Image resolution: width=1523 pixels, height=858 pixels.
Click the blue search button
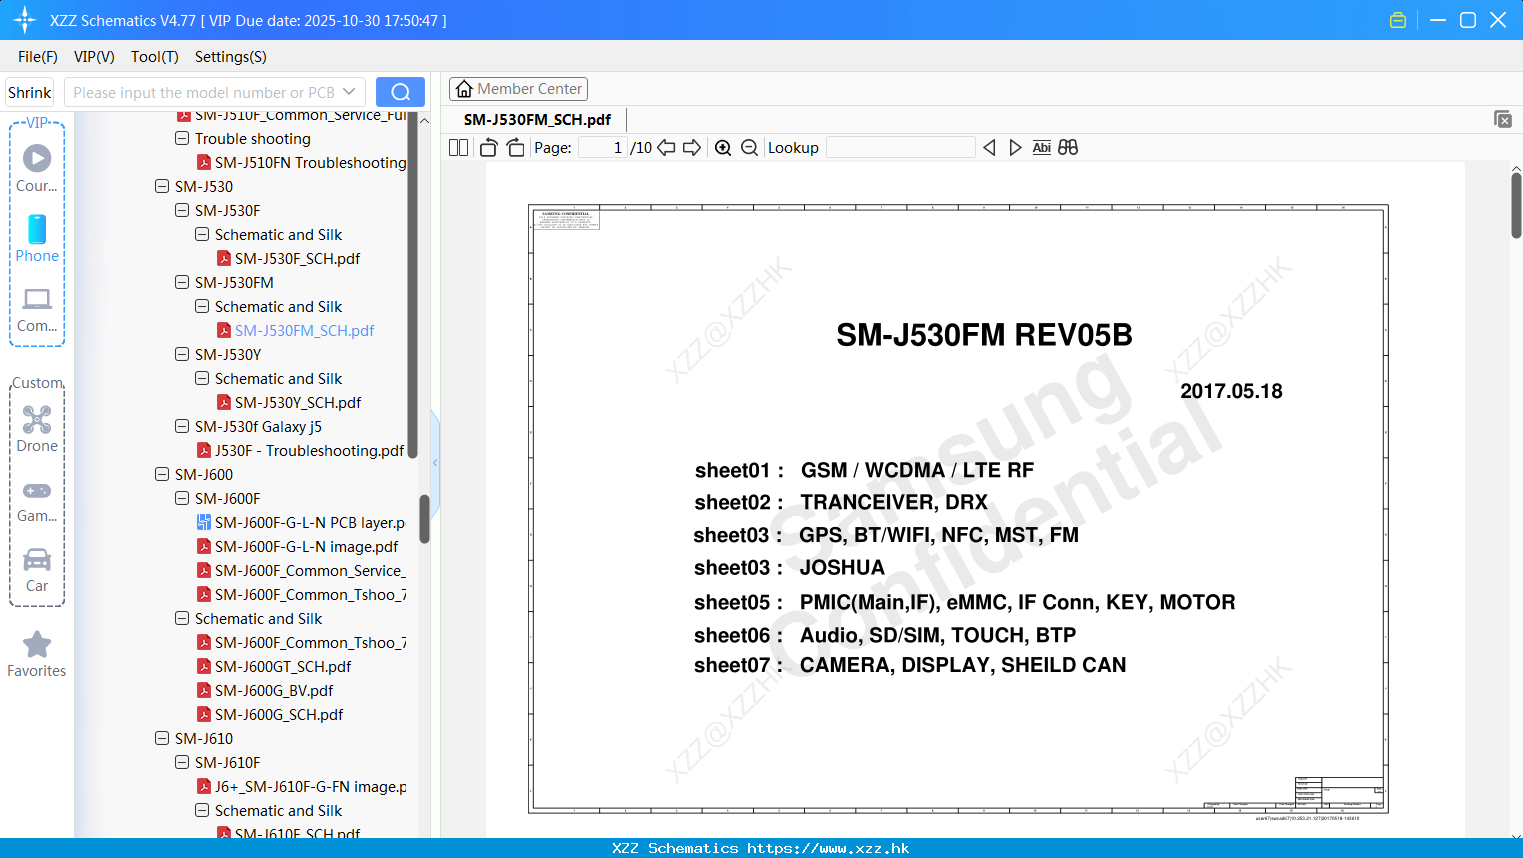tap(400, 92)
